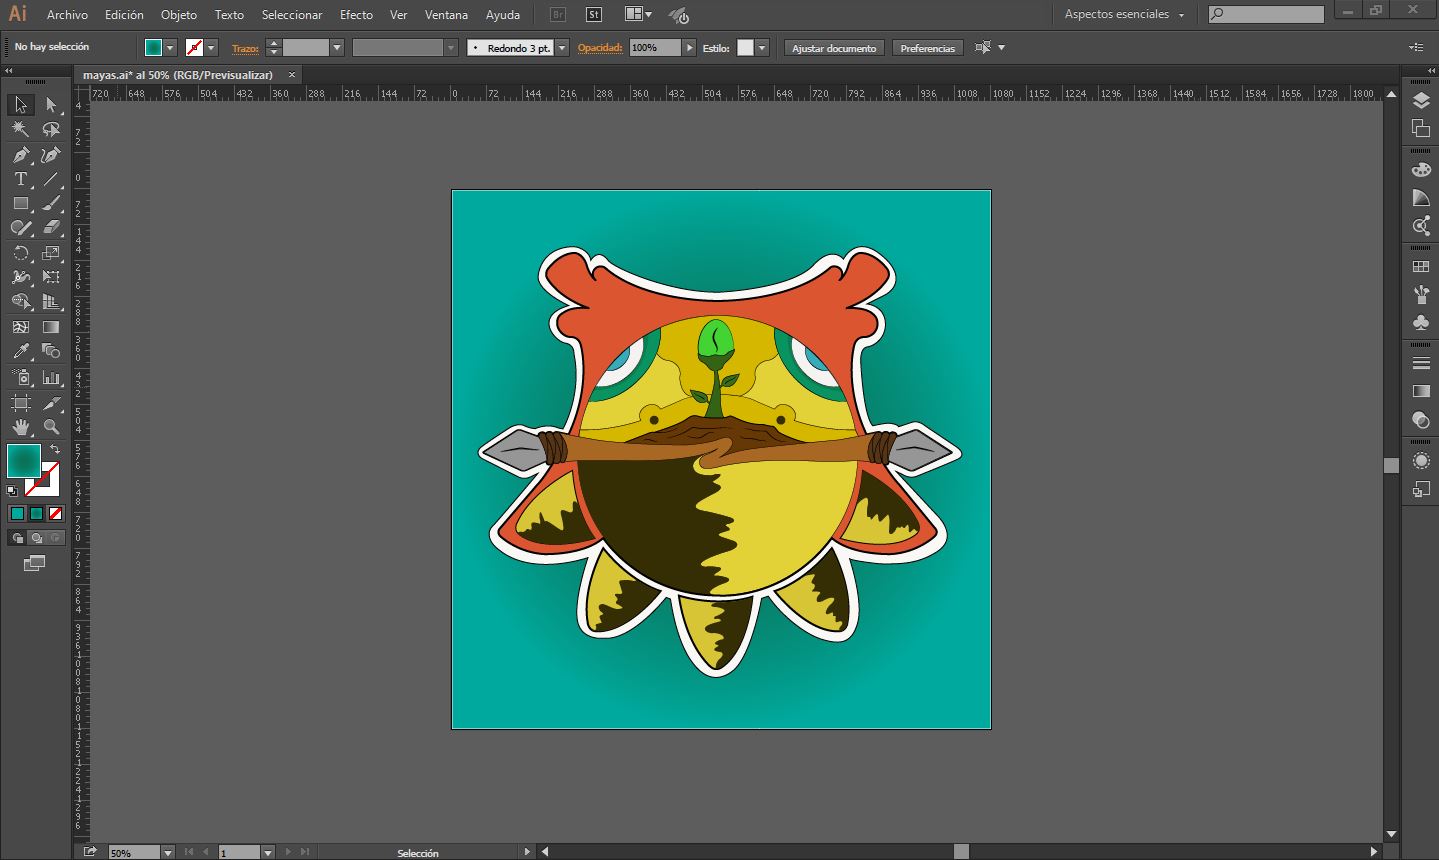Click the orange Opacidad label link
Image resolution: width=1439 pixels, height=860 pixels.
(x=600, y=48)
